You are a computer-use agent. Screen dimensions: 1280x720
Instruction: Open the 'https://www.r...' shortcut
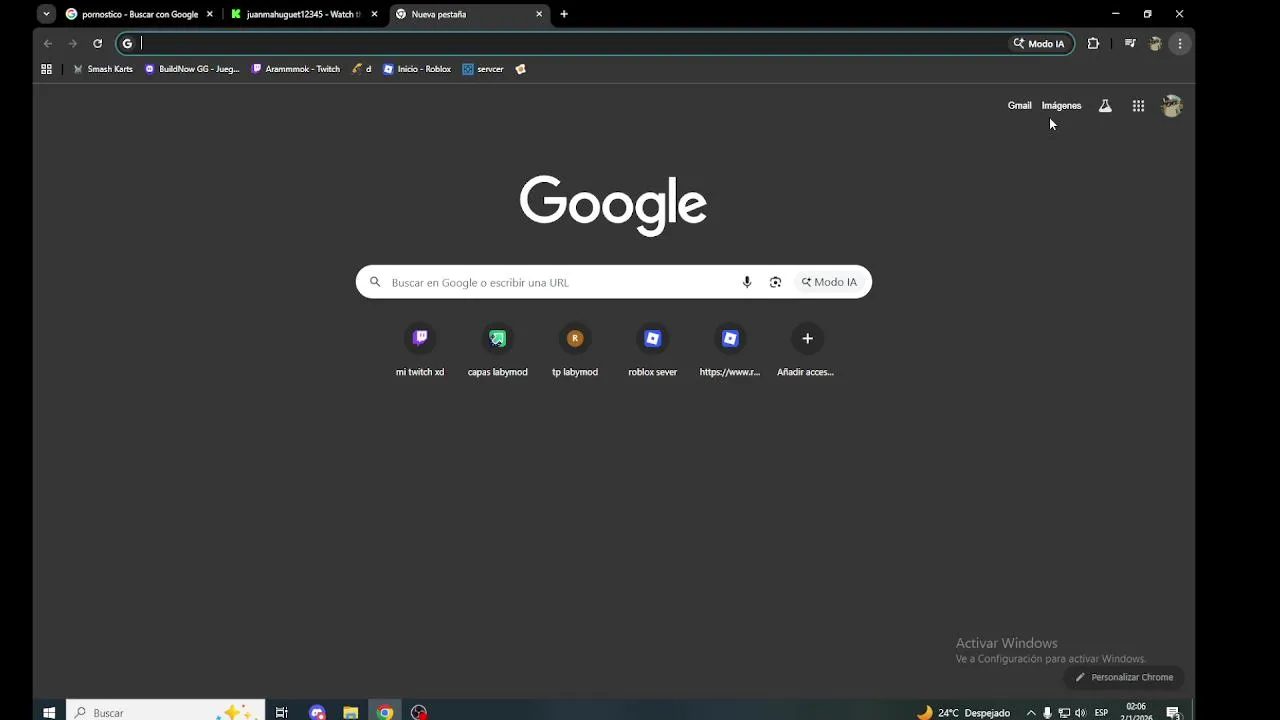tap(730, 351)
